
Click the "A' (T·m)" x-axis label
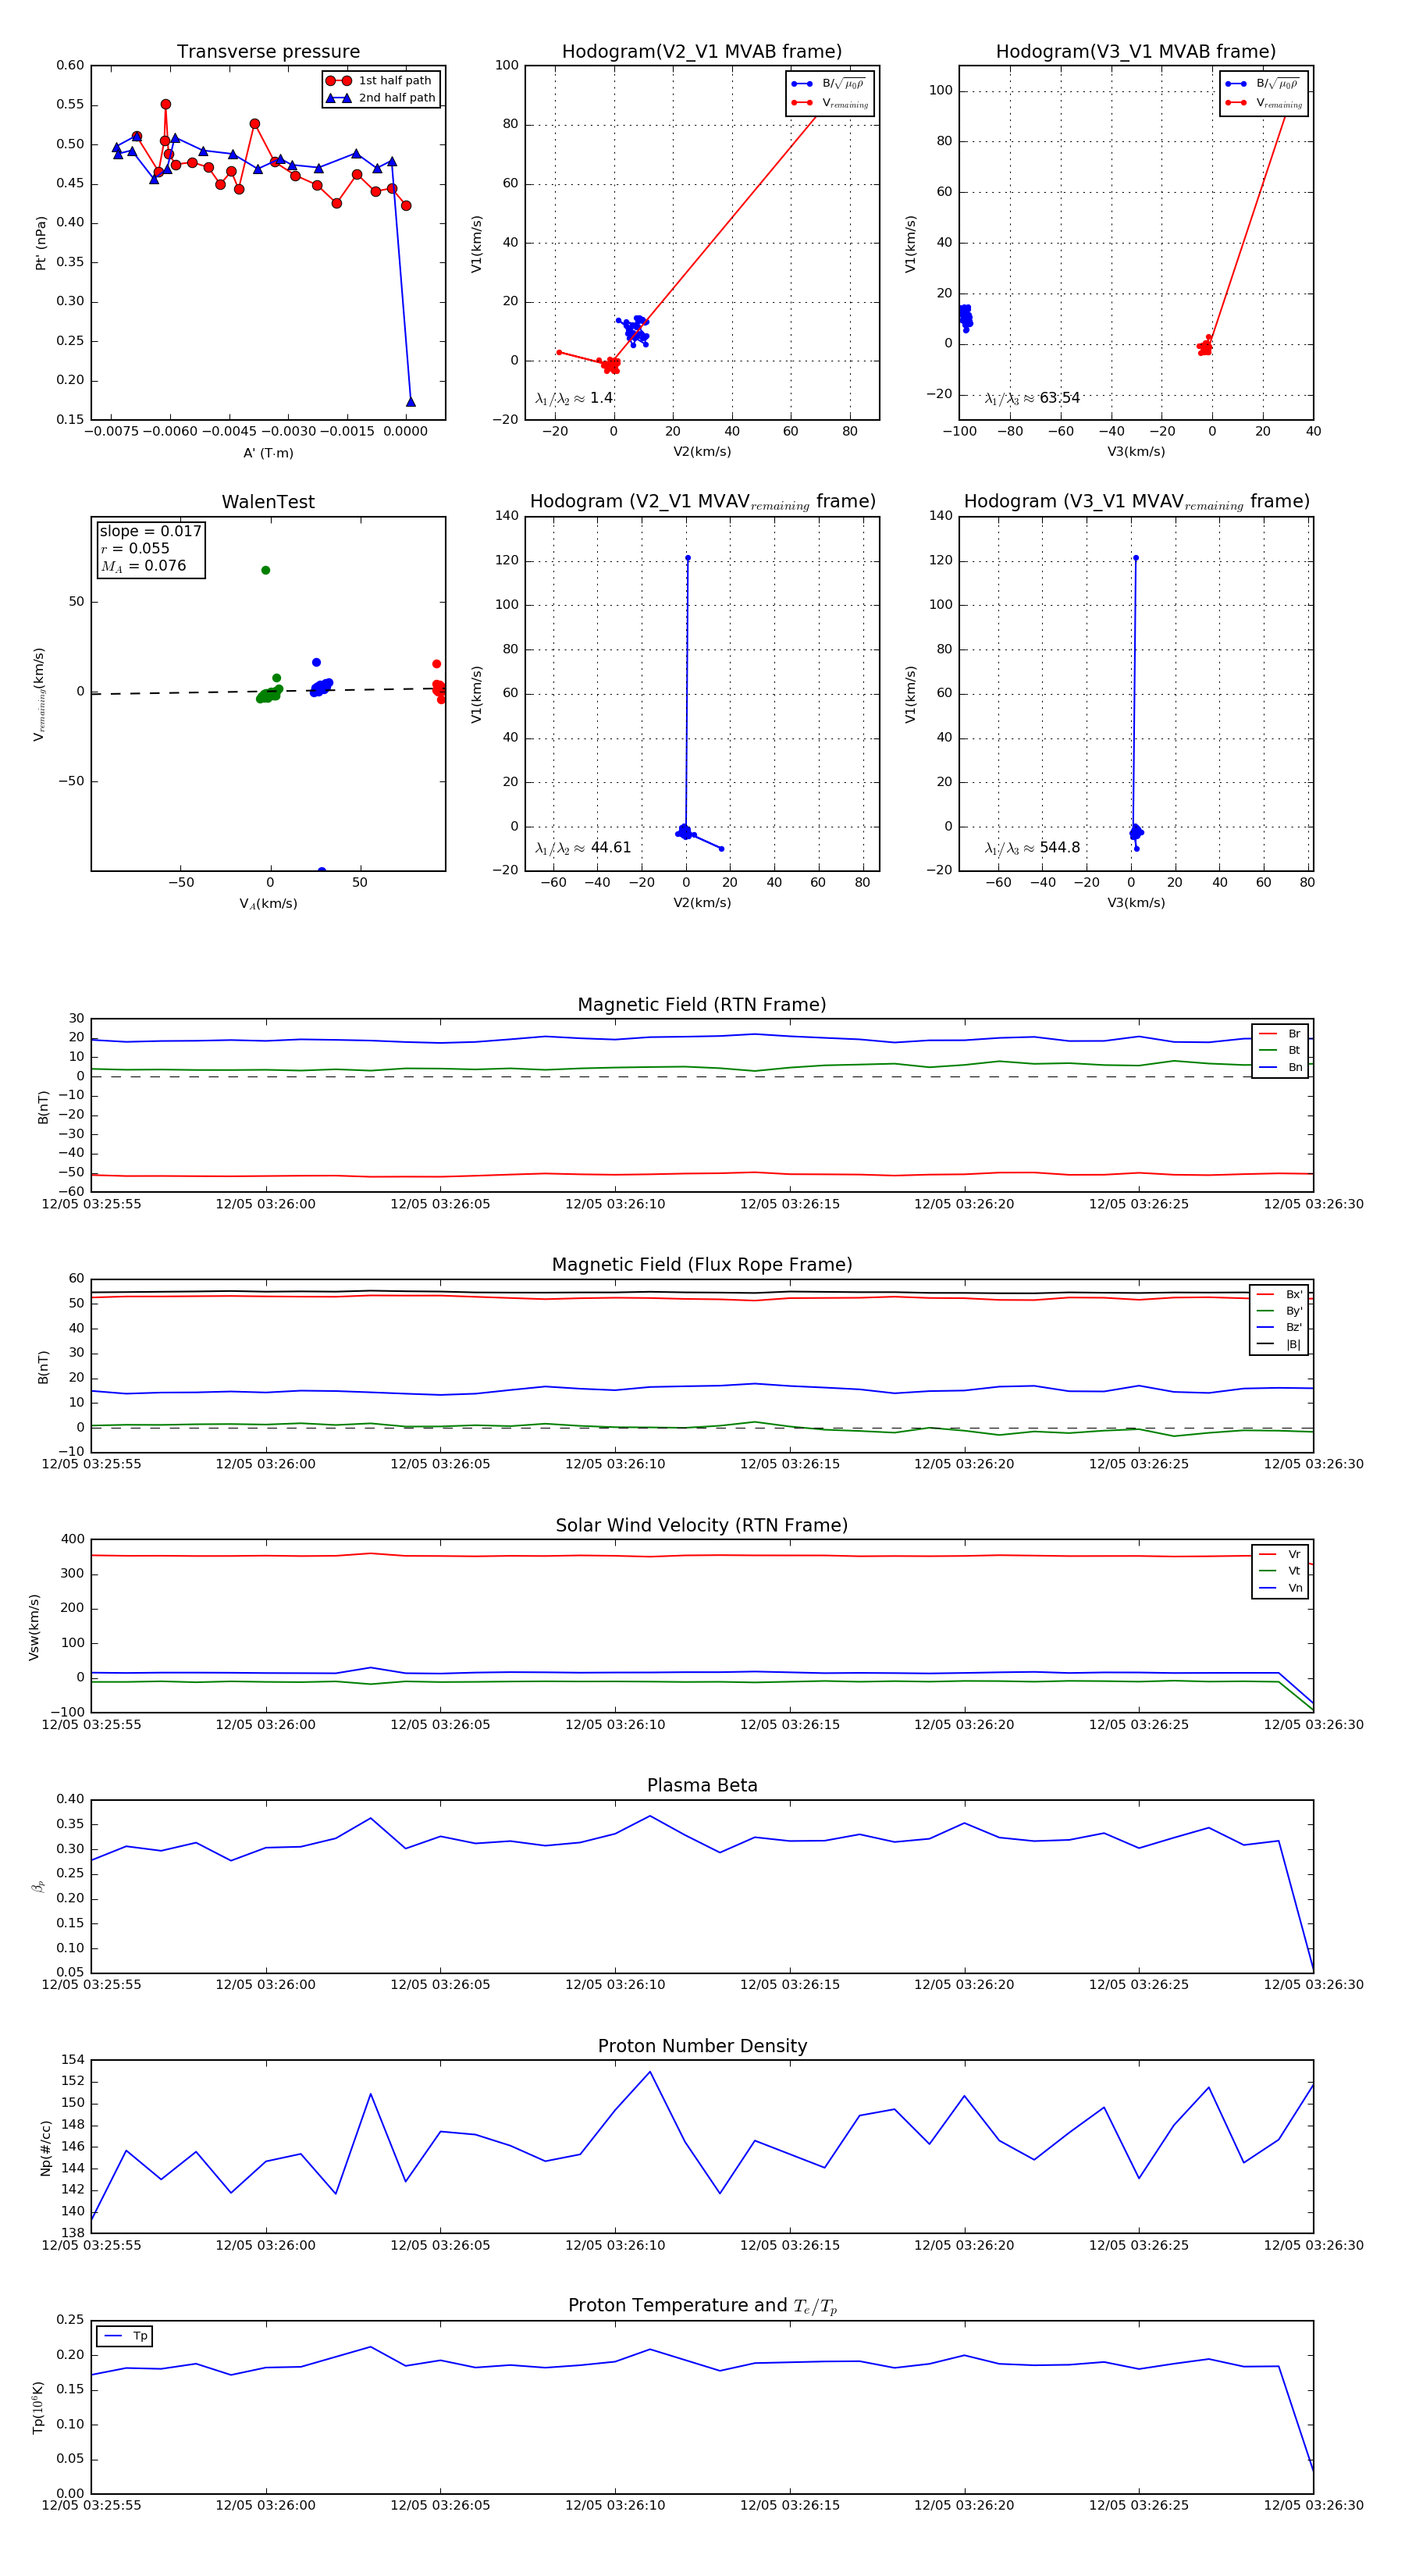pos(268,453)
